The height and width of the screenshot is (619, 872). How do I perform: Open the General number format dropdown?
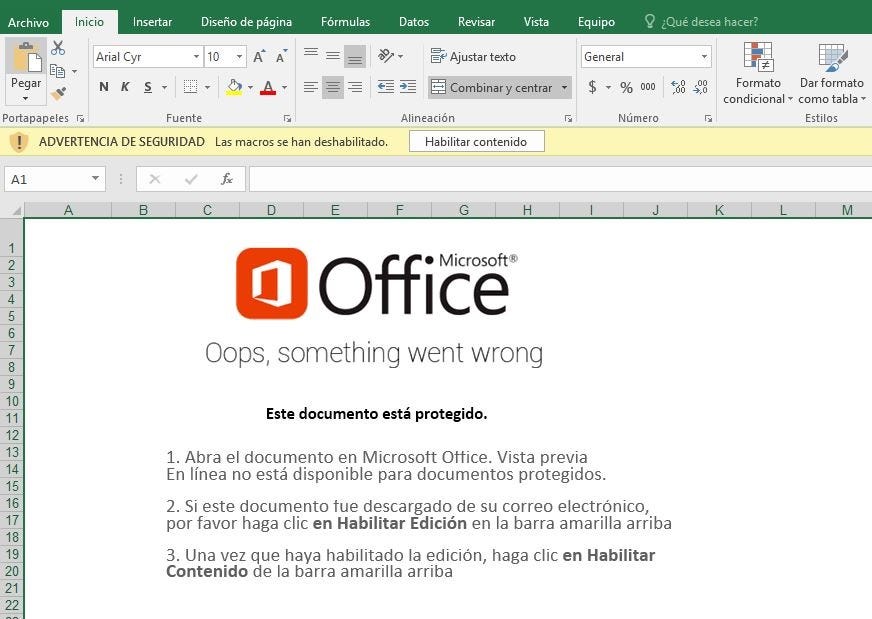[704, 56]
